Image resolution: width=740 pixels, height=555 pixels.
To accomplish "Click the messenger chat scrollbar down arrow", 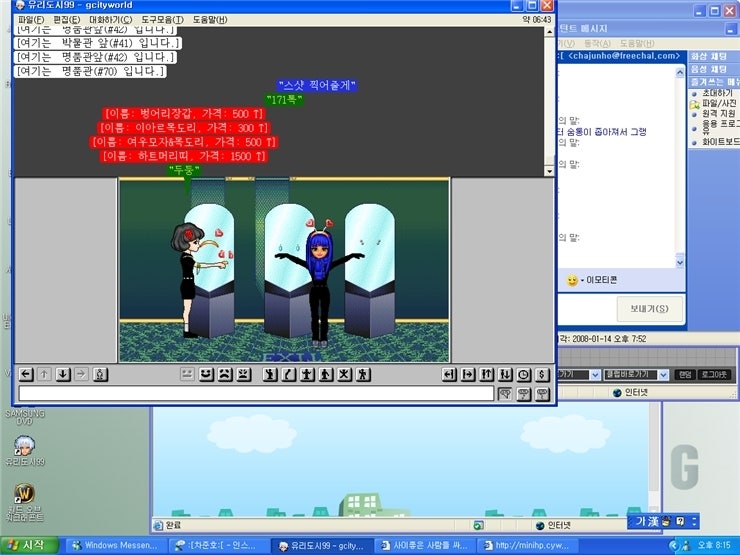I will click(x=678, y=262).
